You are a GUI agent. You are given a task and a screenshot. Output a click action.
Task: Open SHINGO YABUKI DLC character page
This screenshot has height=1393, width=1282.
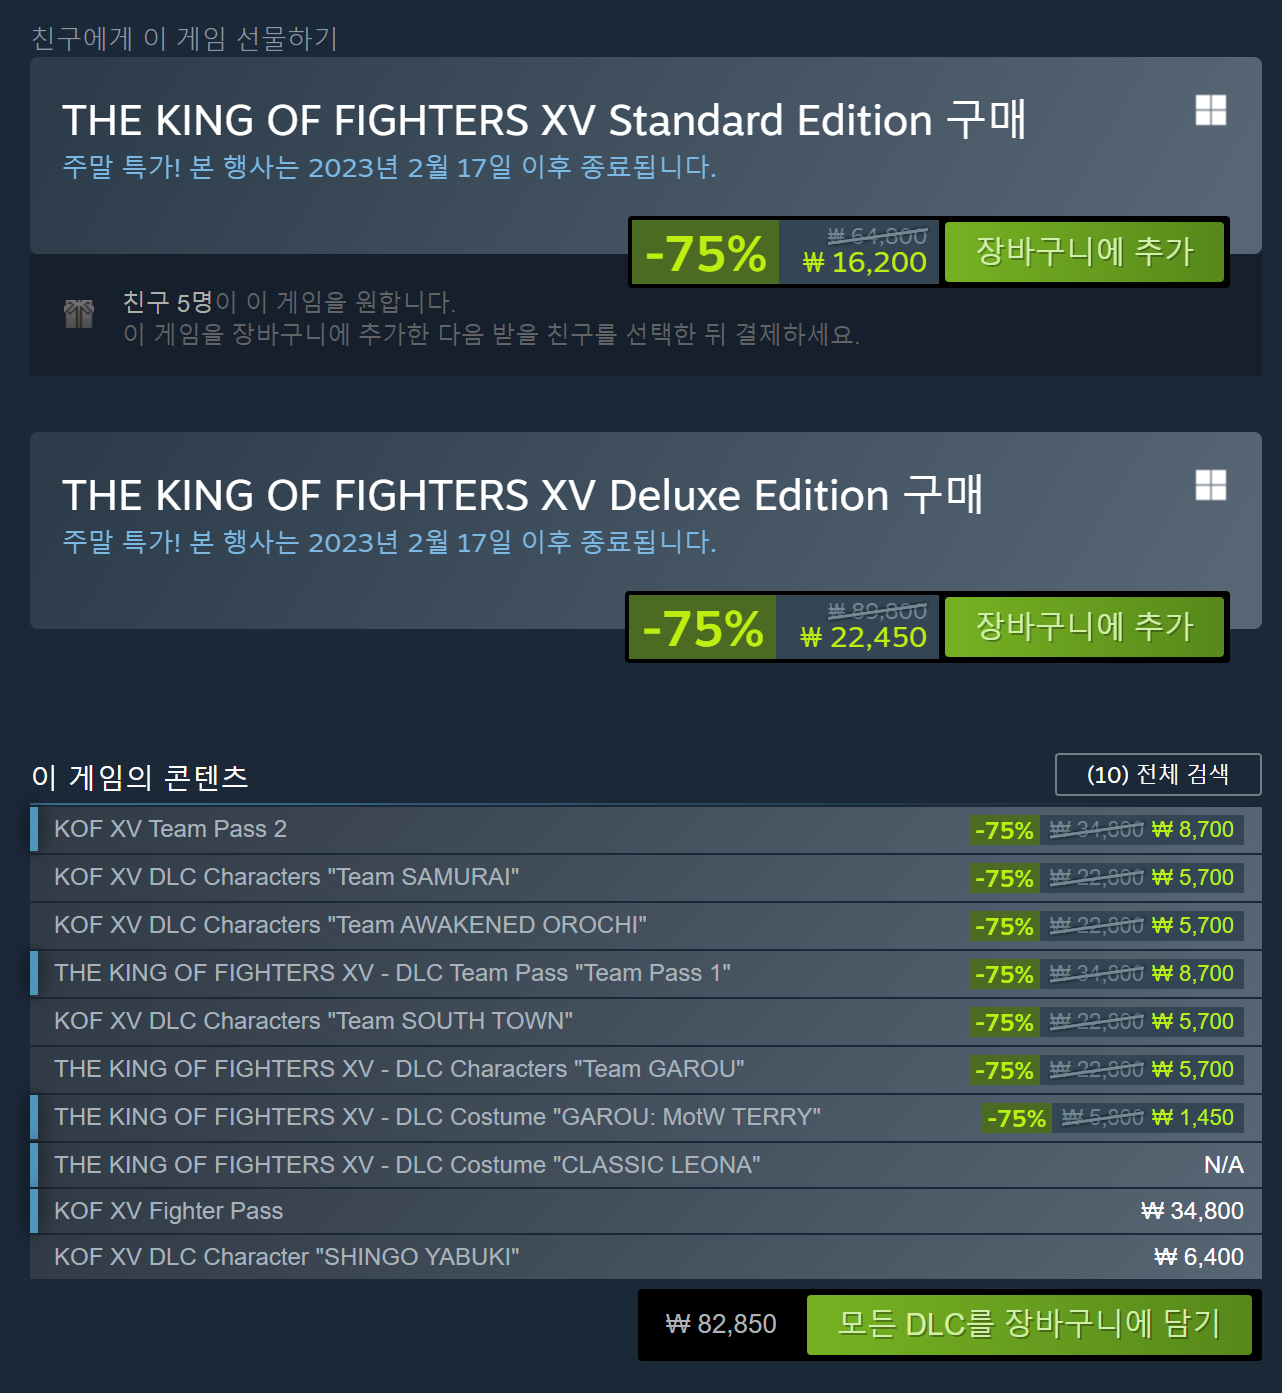click(287, 1257)
